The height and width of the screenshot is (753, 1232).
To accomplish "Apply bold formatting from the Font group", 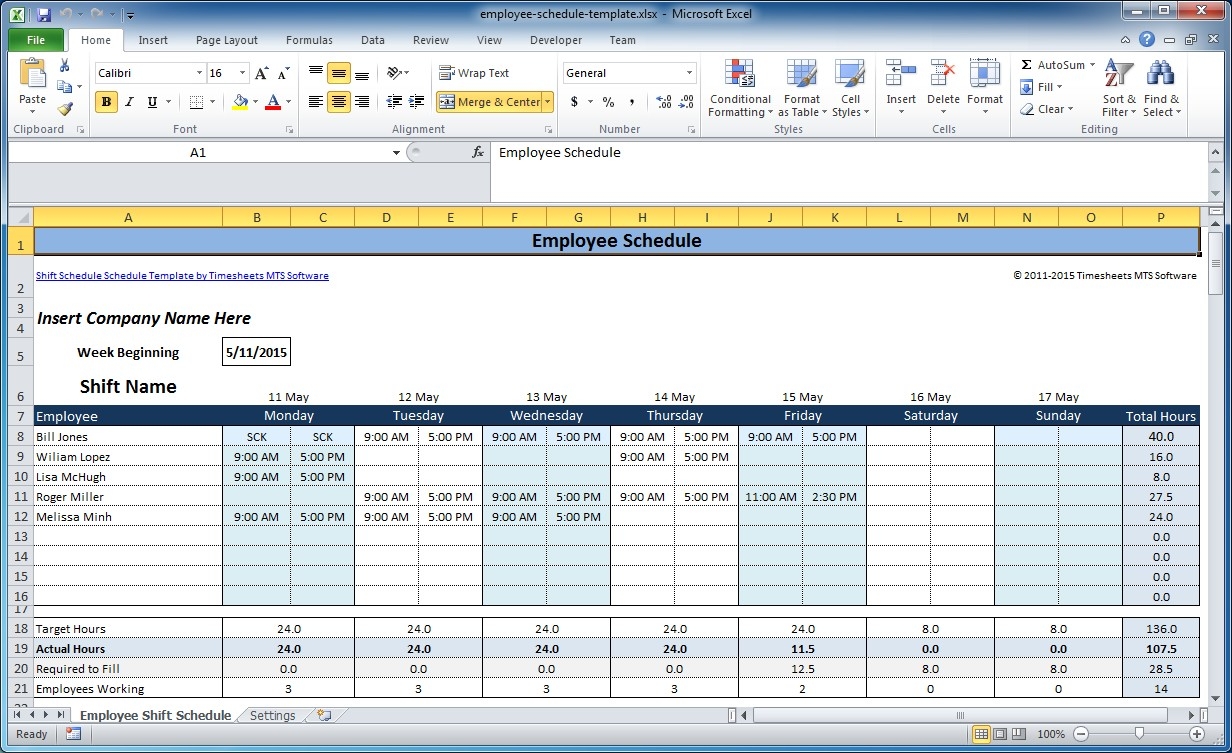I will point(105,102).
